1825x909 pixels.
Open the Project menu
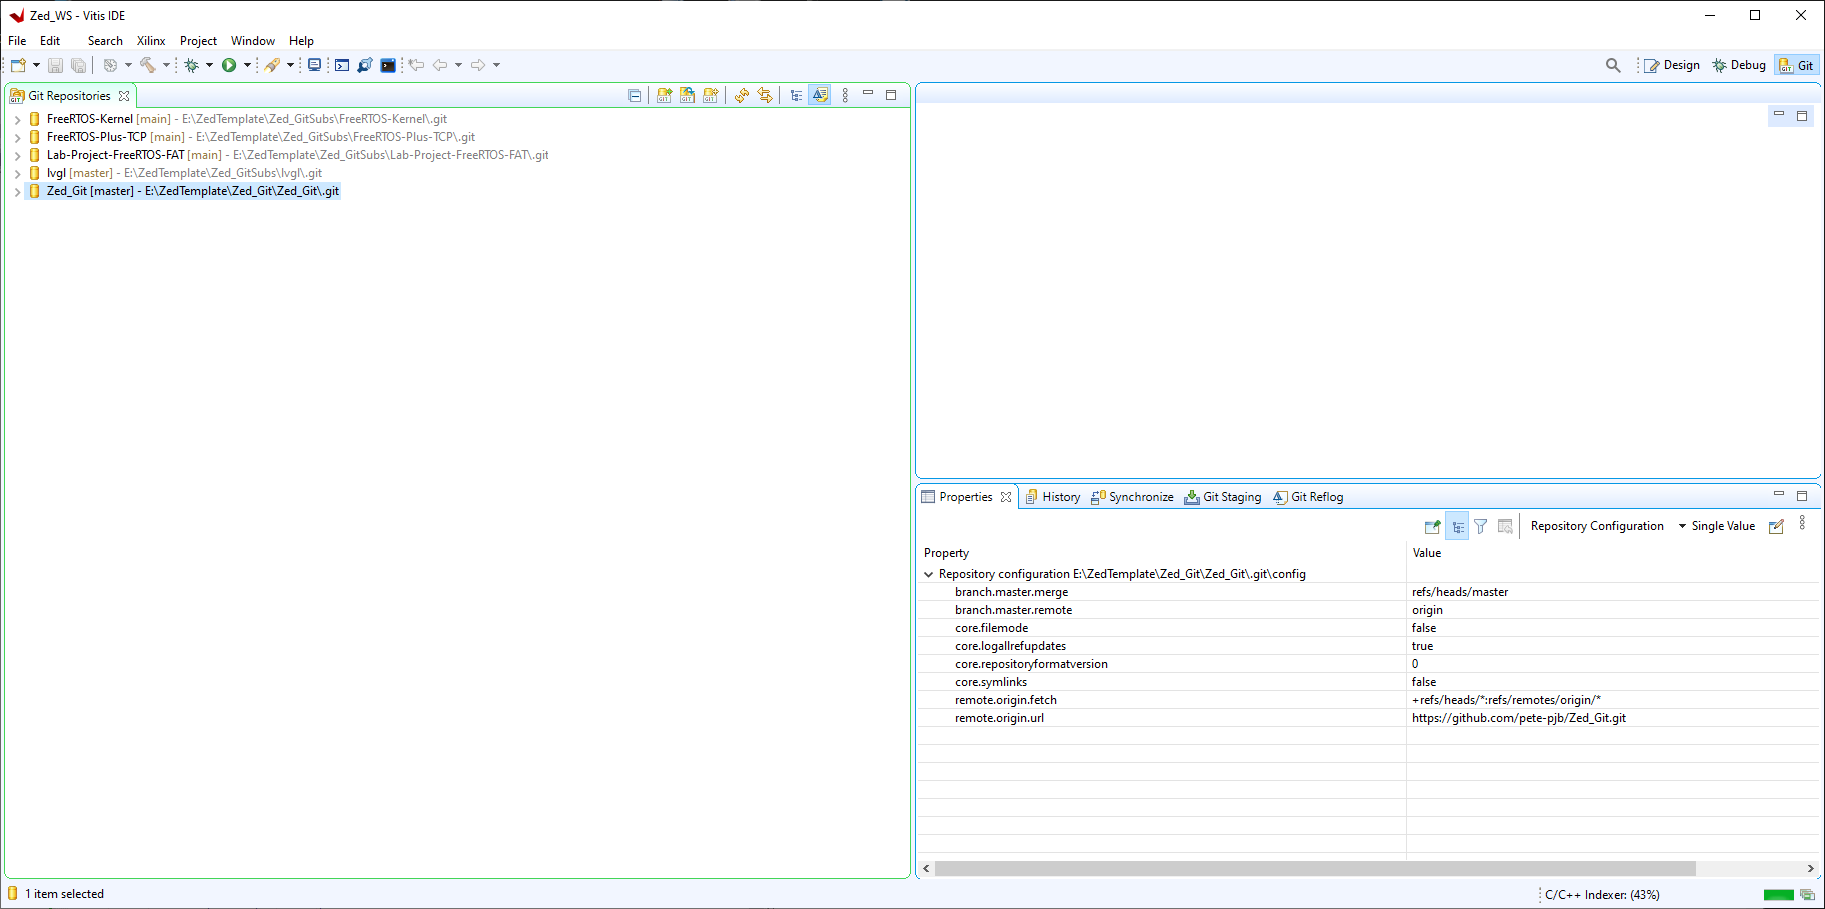[x=198, y=41]
